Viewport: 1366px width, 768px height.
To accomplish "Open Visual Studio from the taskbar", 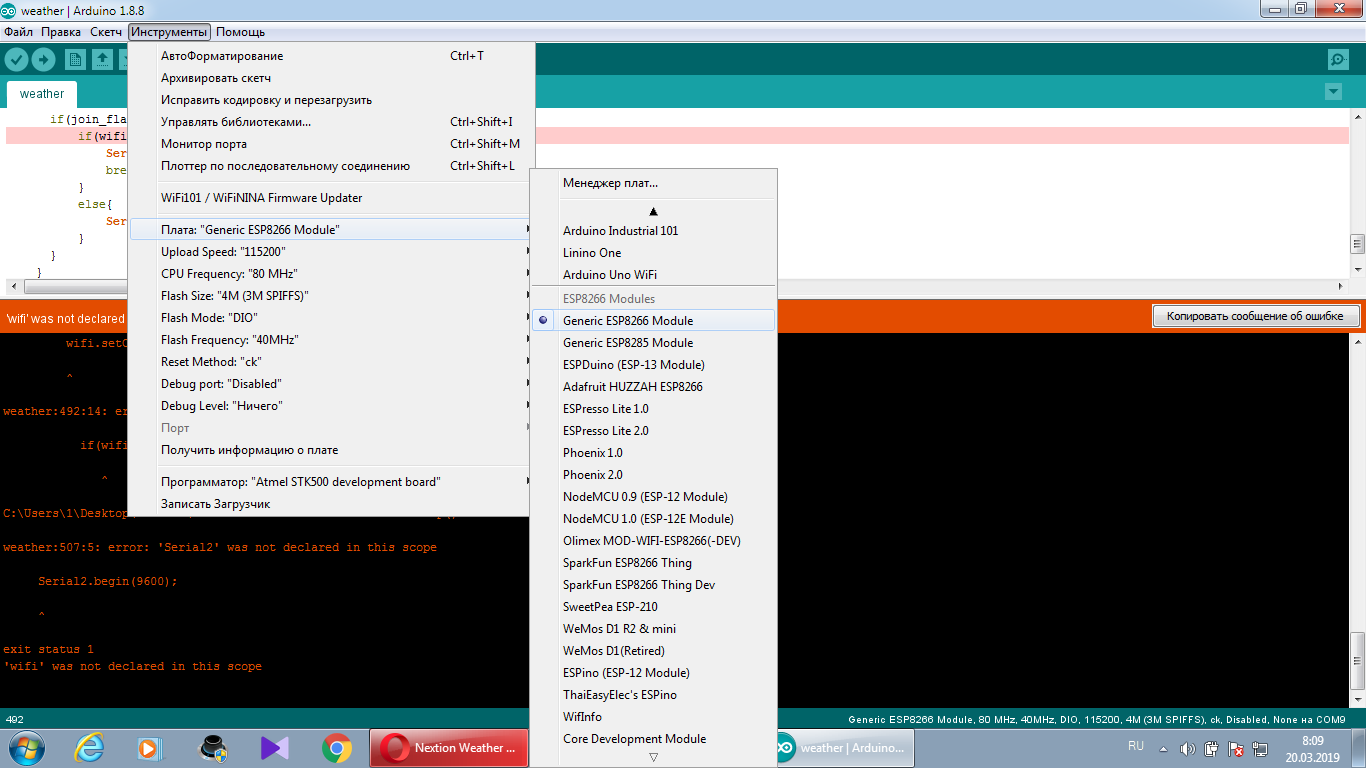I will (274, 748).
